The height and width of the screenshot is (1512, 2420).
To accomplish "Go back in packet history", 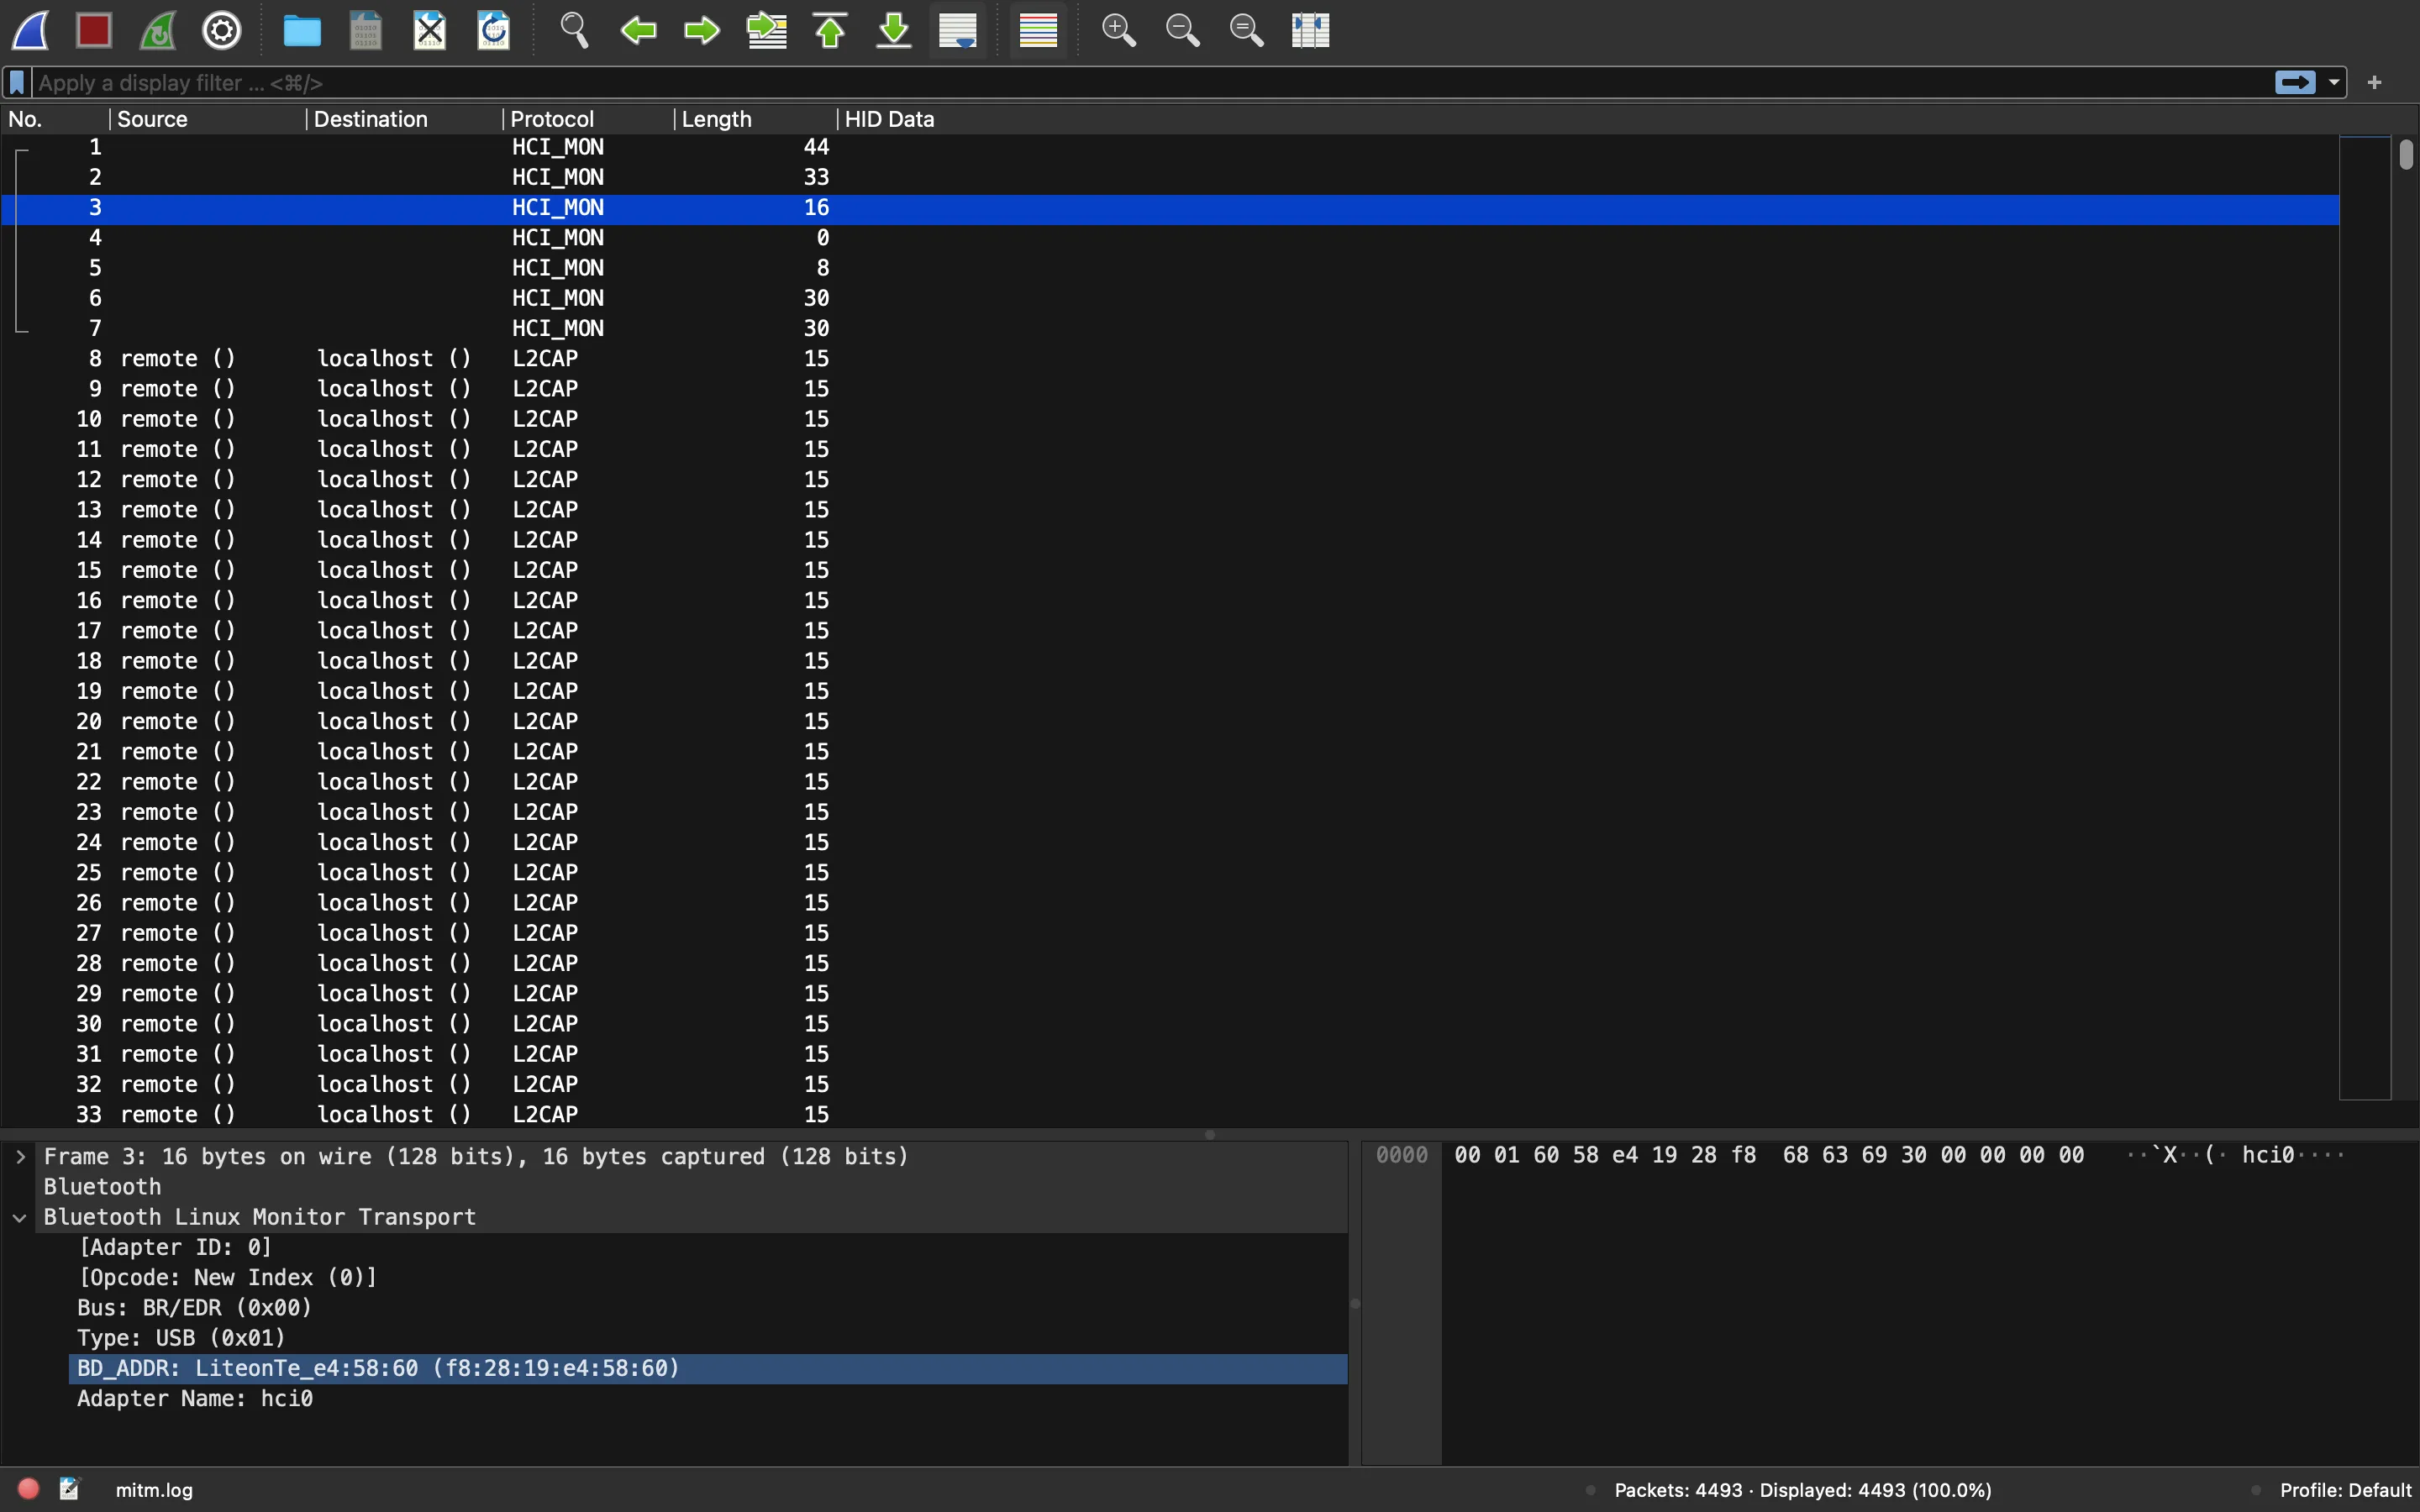I will pos(638,31).
